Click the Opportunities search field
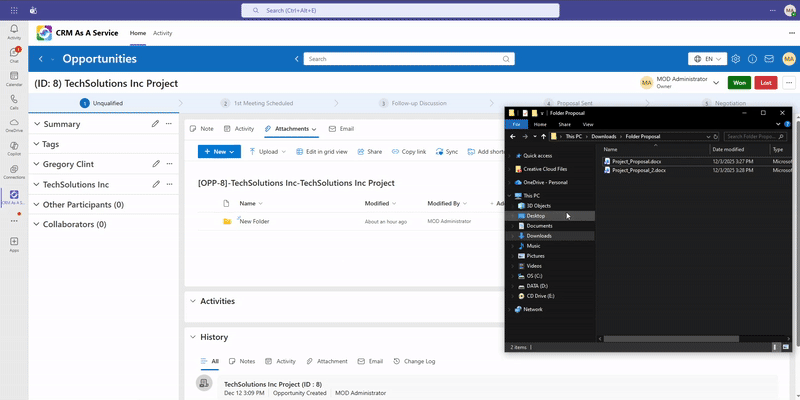The width and height of the screenshot is (800, 400). point(409,59)
